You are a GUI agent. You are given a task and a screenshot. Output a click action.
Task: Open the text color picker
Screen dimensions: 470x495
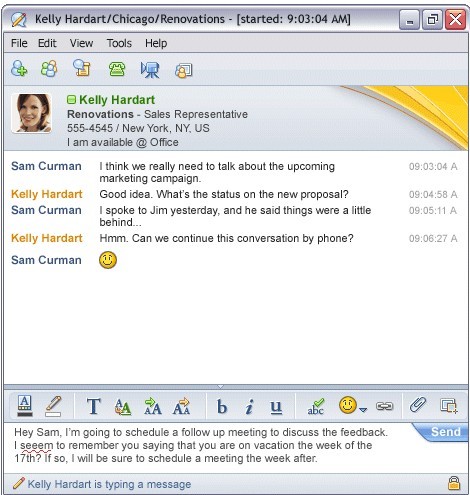click(25, 406)
